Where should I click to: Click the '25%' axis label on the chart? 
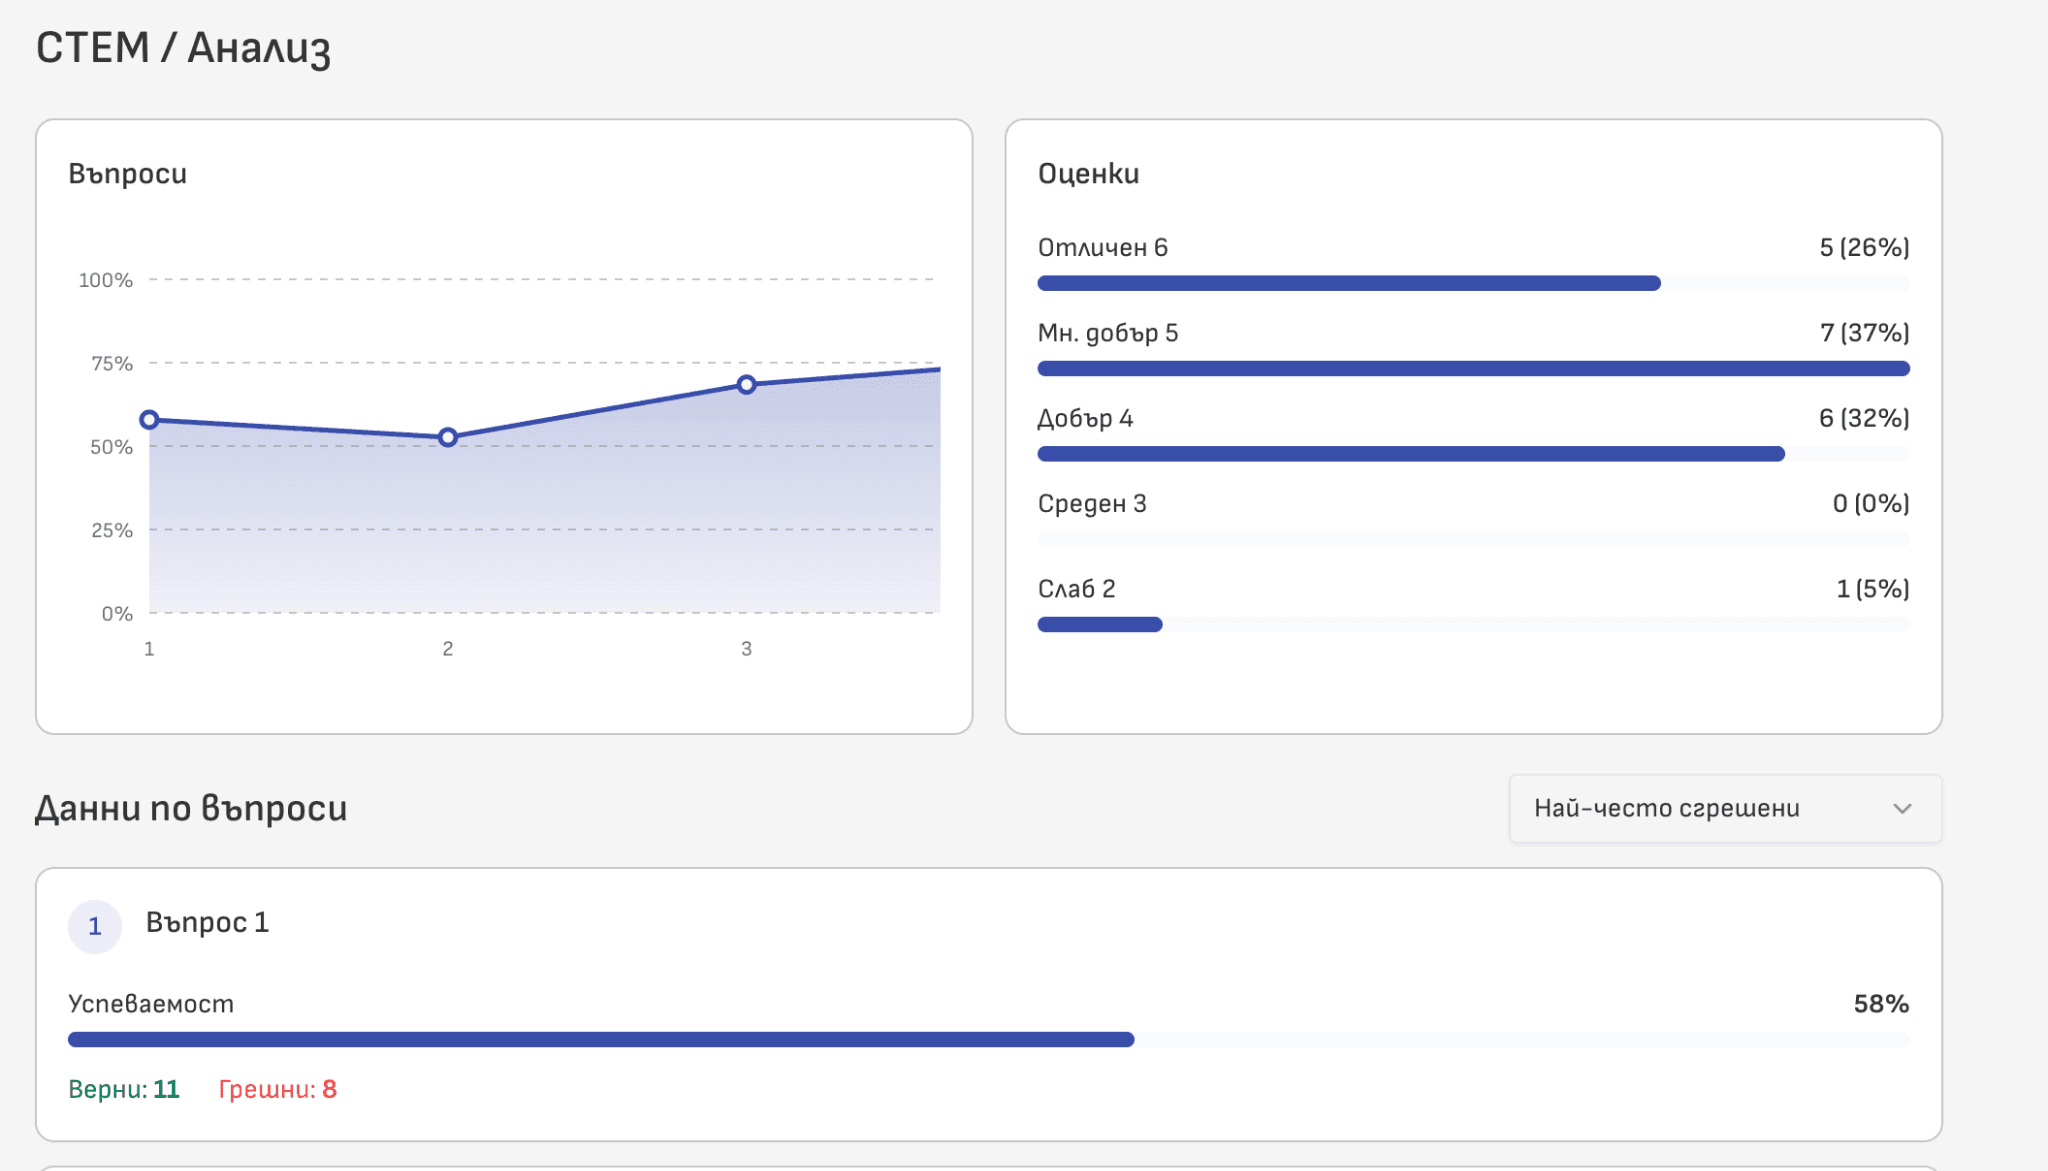click(111, 530)
